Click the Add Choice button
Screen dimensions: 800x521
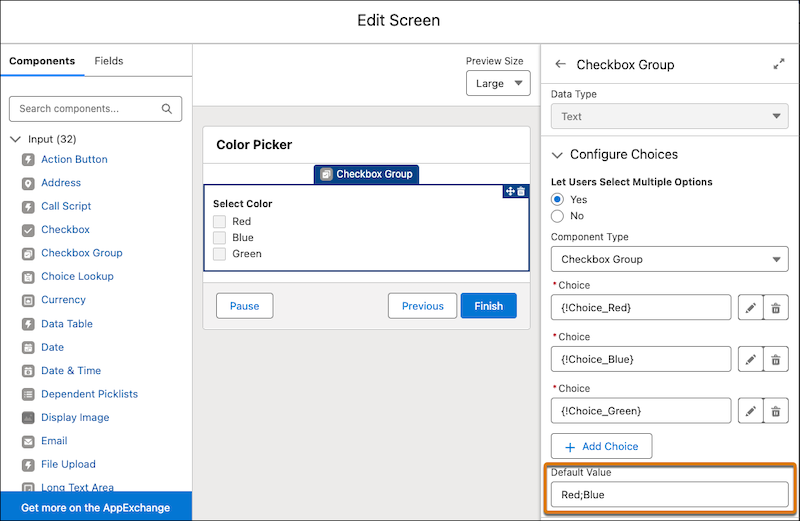click(x=601, y=446)
